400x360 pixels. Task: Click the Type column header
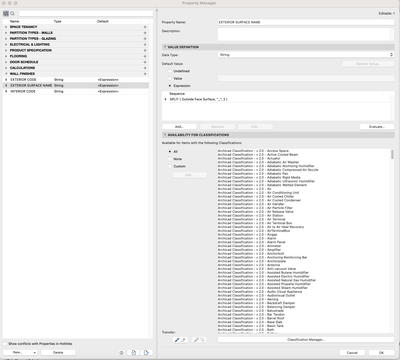pos(58,21)
